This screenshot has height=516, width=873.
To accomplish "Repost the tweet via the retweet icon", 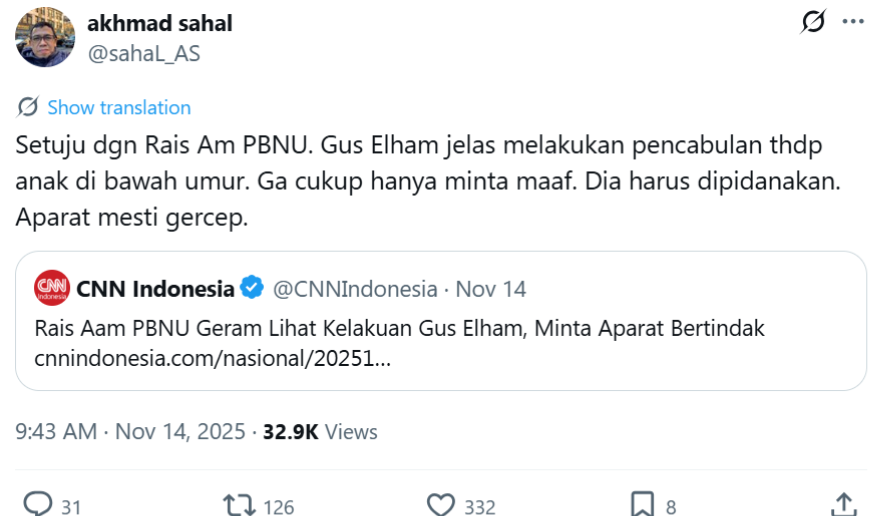I will coord(240,505).
